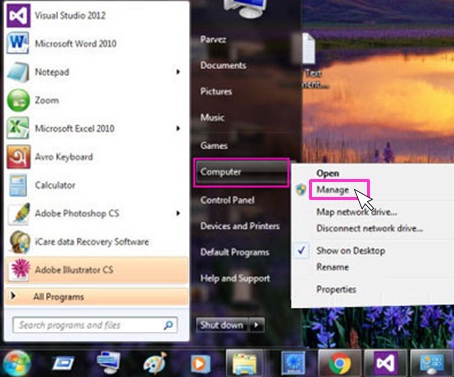Screen dimensions: 454x377
Task: Click the search magnifier icon
Action: [168, 325]
